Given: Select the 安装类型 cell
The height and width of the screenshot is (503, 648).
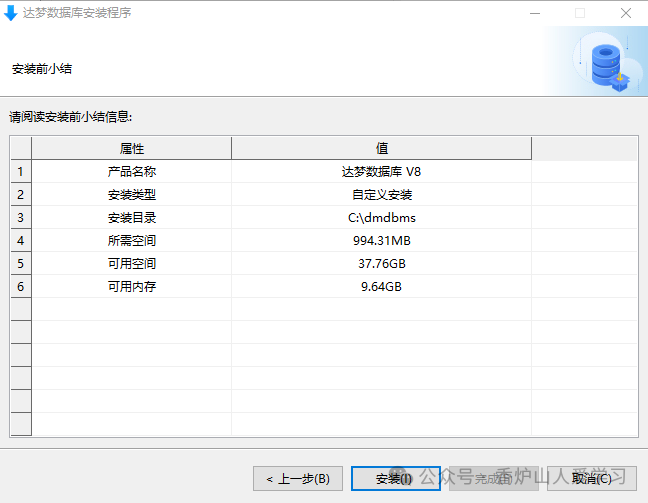Looking at the screenshot, I should [131, 194].
